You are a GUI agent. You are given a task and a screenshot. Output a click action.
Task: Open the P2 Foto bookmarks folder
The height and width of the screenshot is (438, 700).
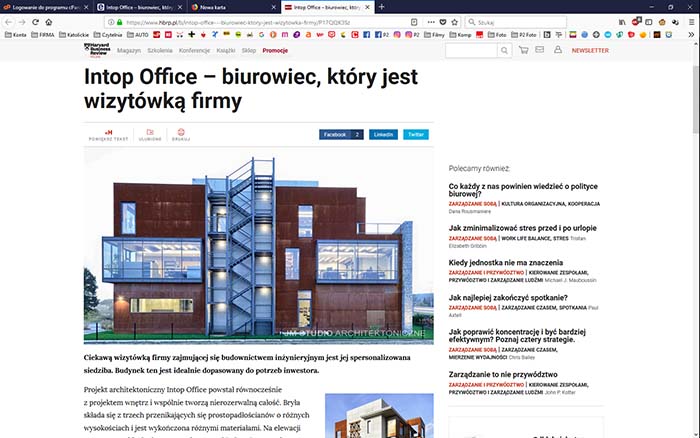[x=524, y=34]
